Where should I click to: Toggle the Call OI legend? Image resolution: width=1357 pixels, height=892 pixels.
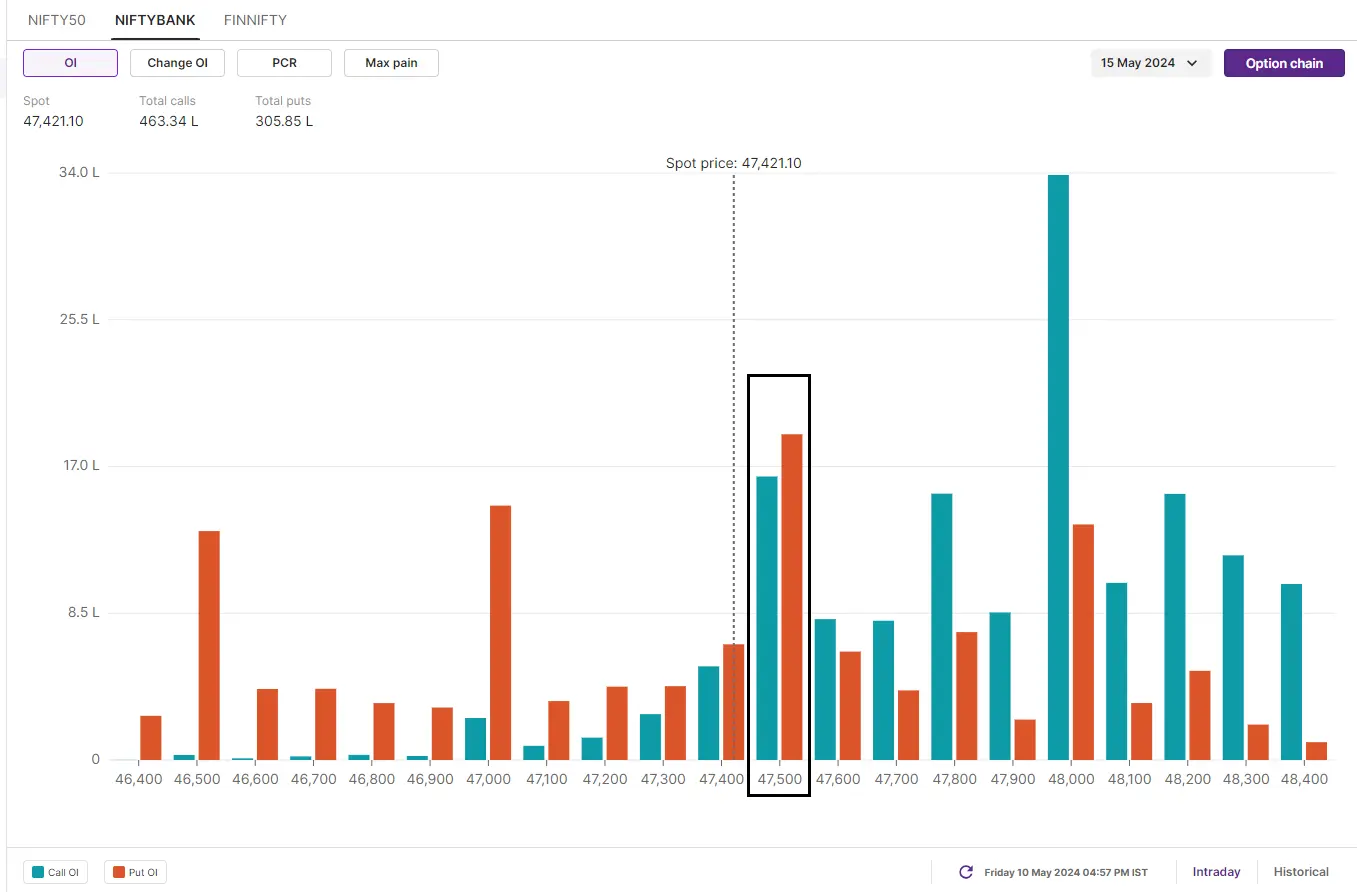(56, 872)
